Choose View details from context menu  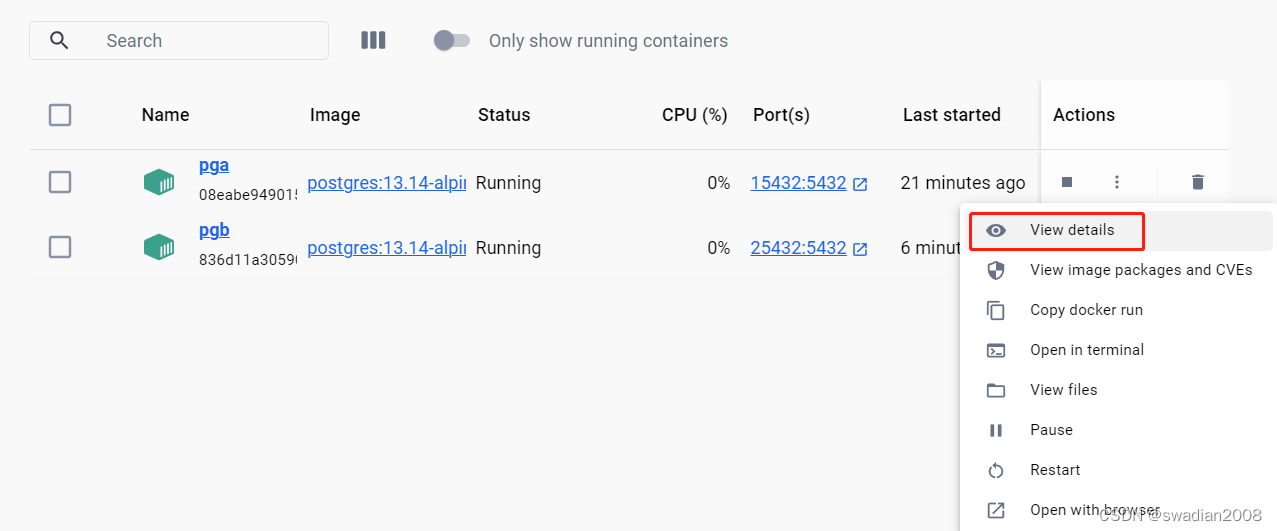1071,230
